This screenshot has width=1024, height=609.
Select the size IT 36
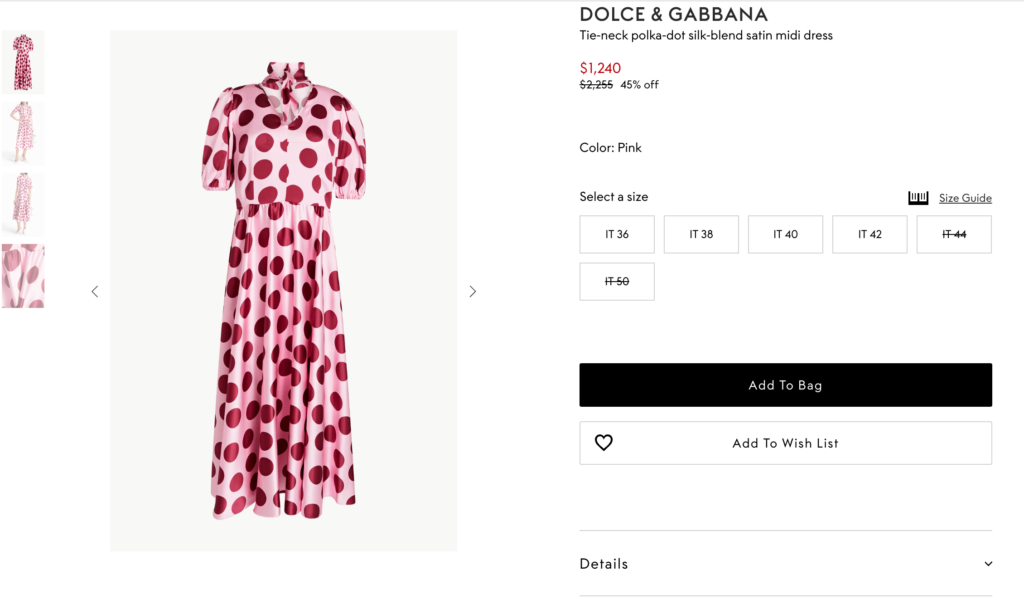point(616,234)
